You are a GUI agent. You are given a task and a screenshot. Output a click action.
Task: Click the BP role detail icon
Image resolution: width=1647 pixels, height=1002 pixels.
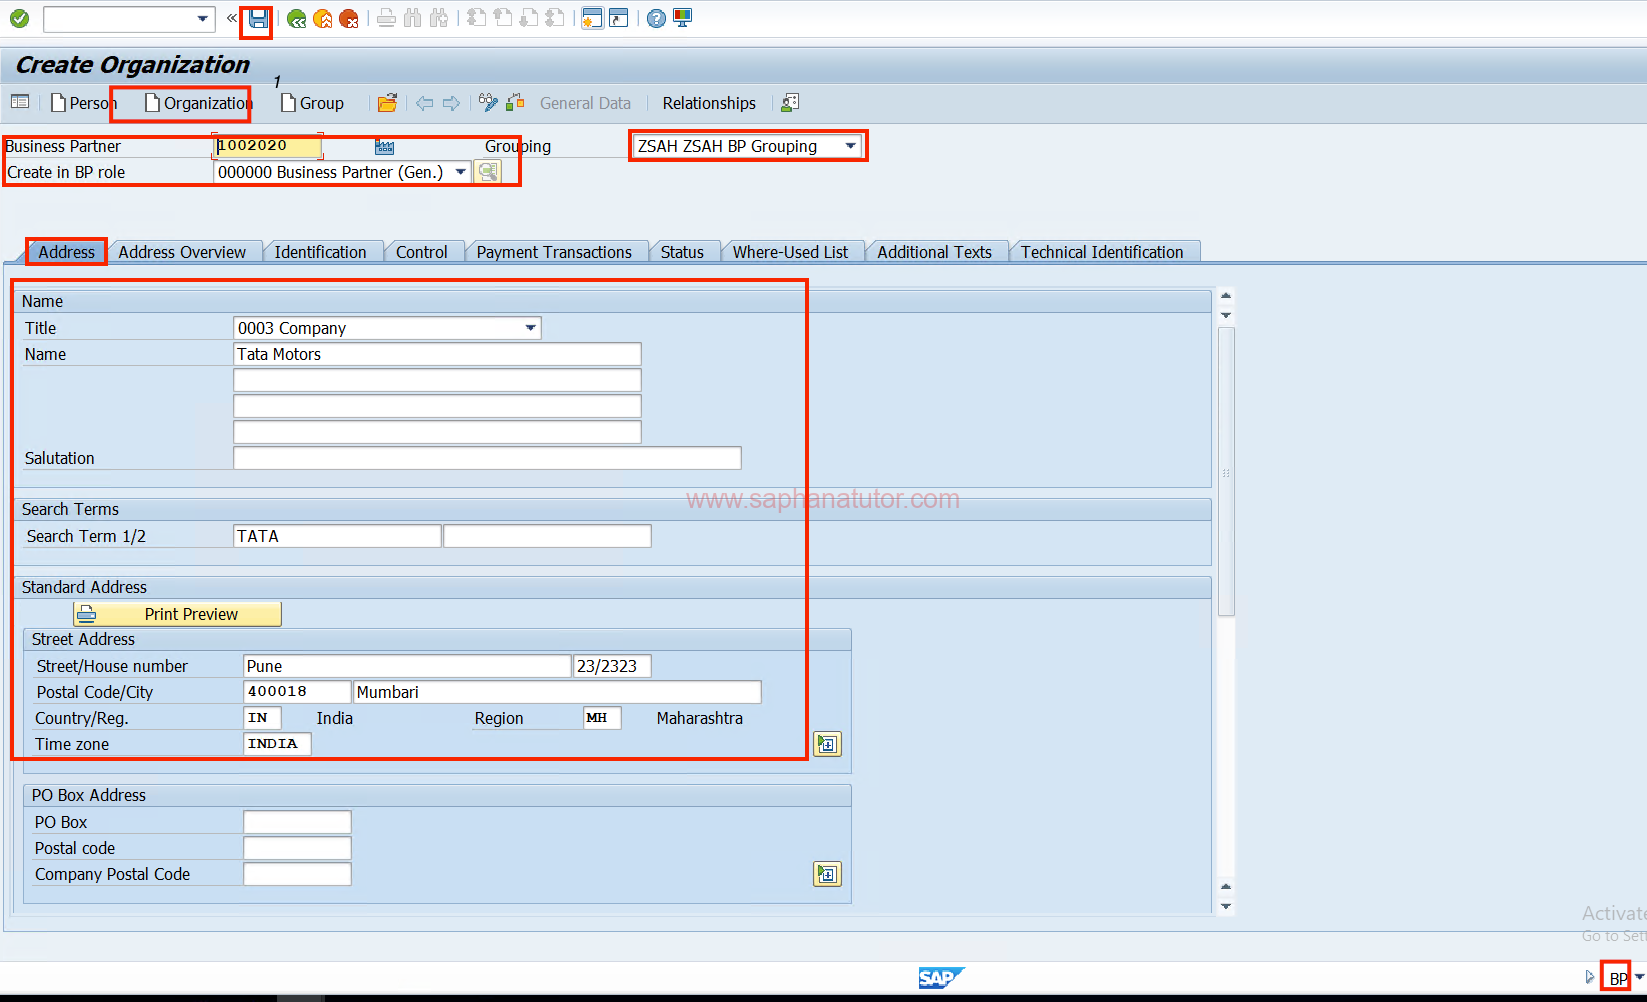(x=487, y=172)
